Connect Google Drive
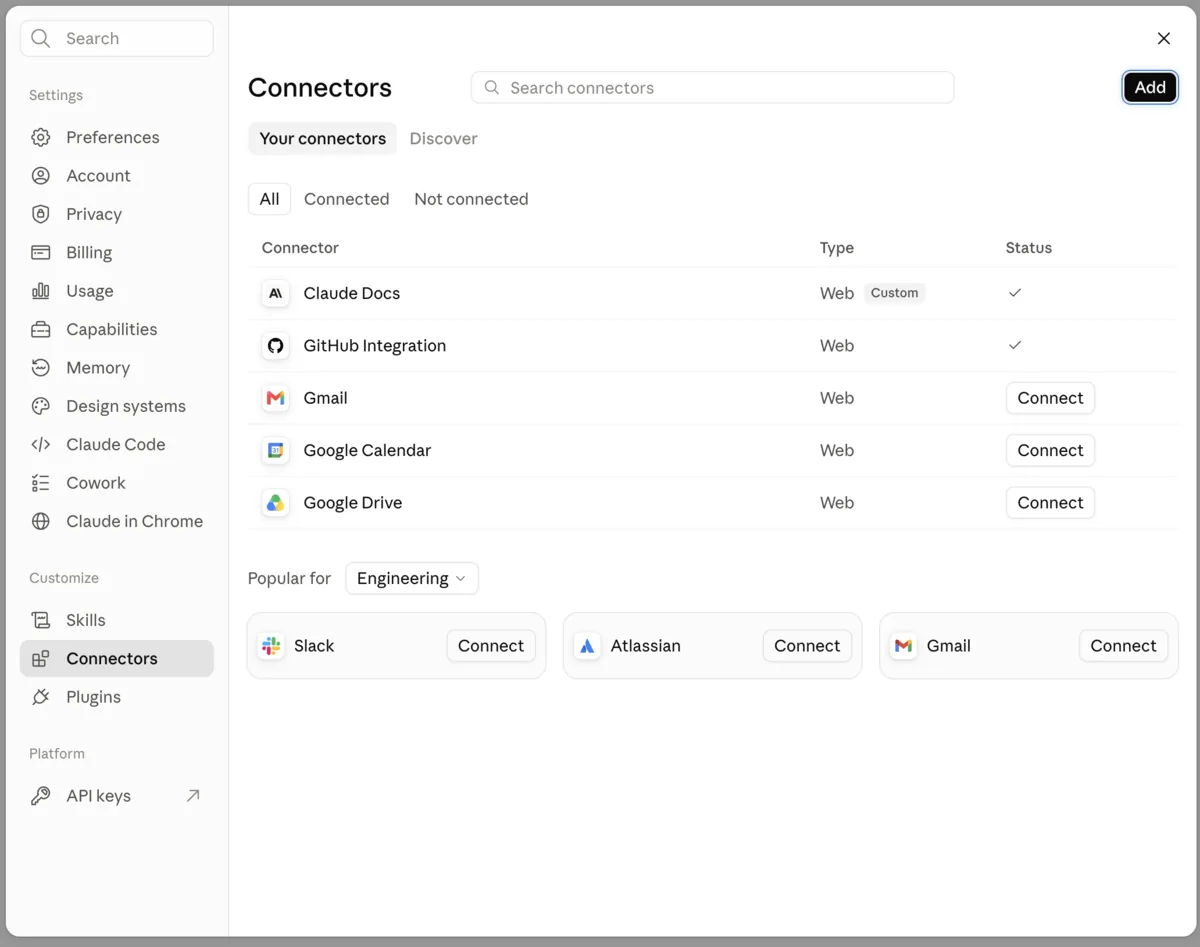 pyautogui.click(x=1050, y=503)
